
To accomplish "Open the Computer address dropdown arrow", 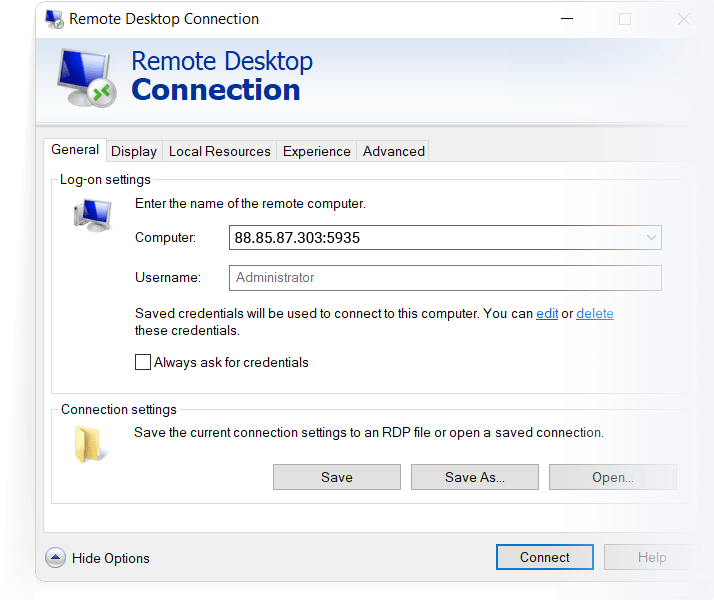I will 651,238.
